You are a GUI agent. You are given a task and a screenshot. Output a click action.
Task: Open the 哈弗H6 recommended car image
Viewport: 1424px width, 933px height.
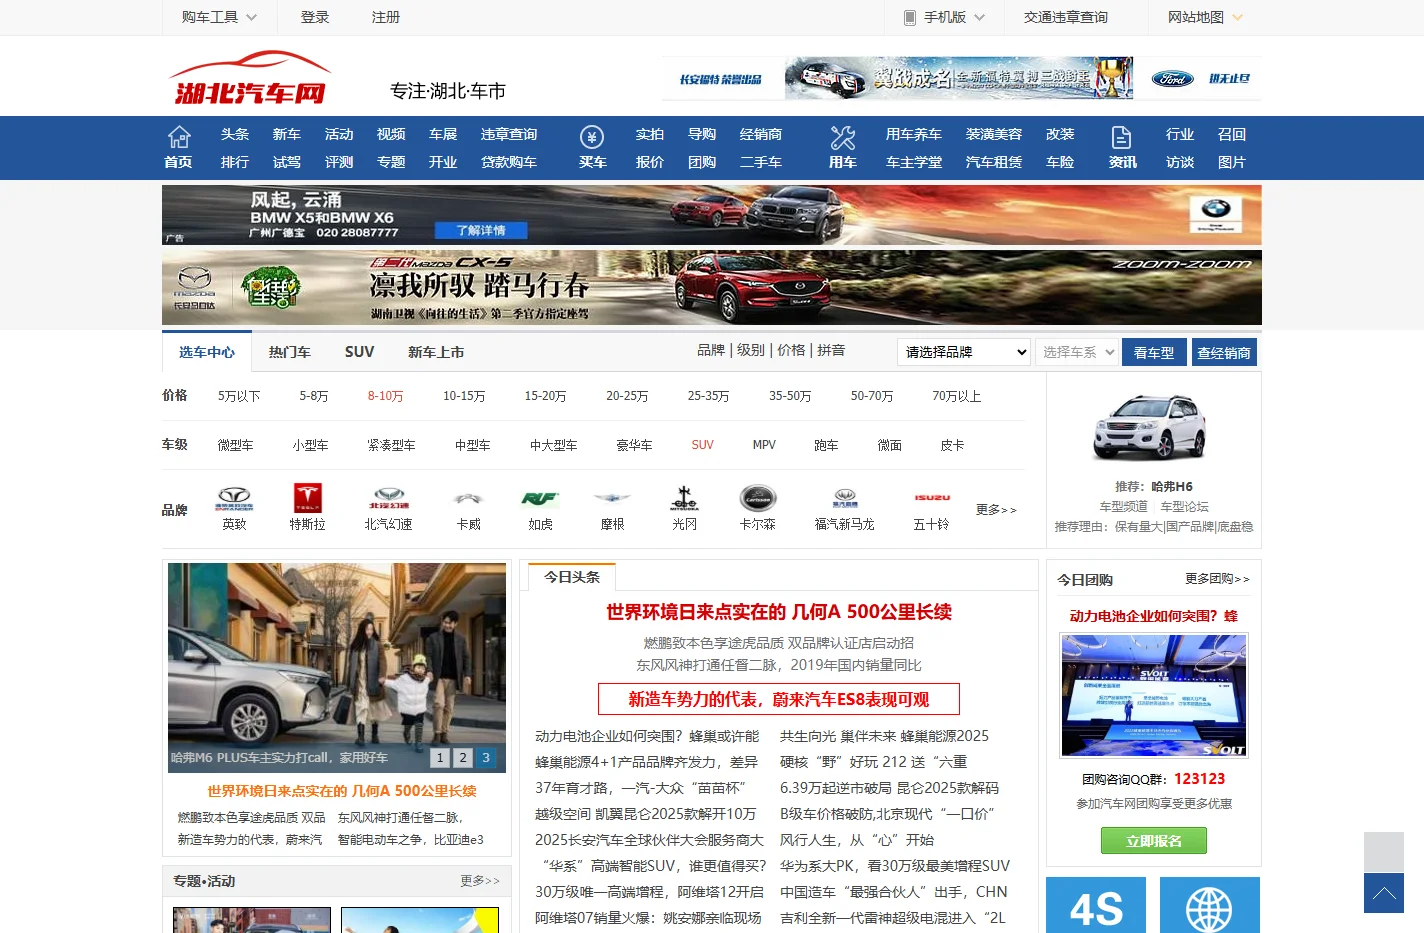click(1150, 427)
